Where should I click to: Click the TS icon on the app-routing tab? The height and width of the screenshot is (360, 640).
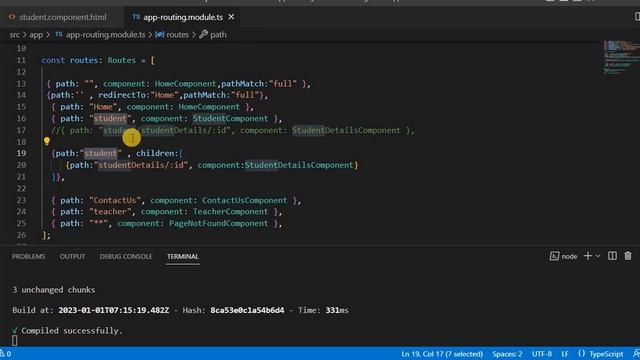[x=136, y=17]
